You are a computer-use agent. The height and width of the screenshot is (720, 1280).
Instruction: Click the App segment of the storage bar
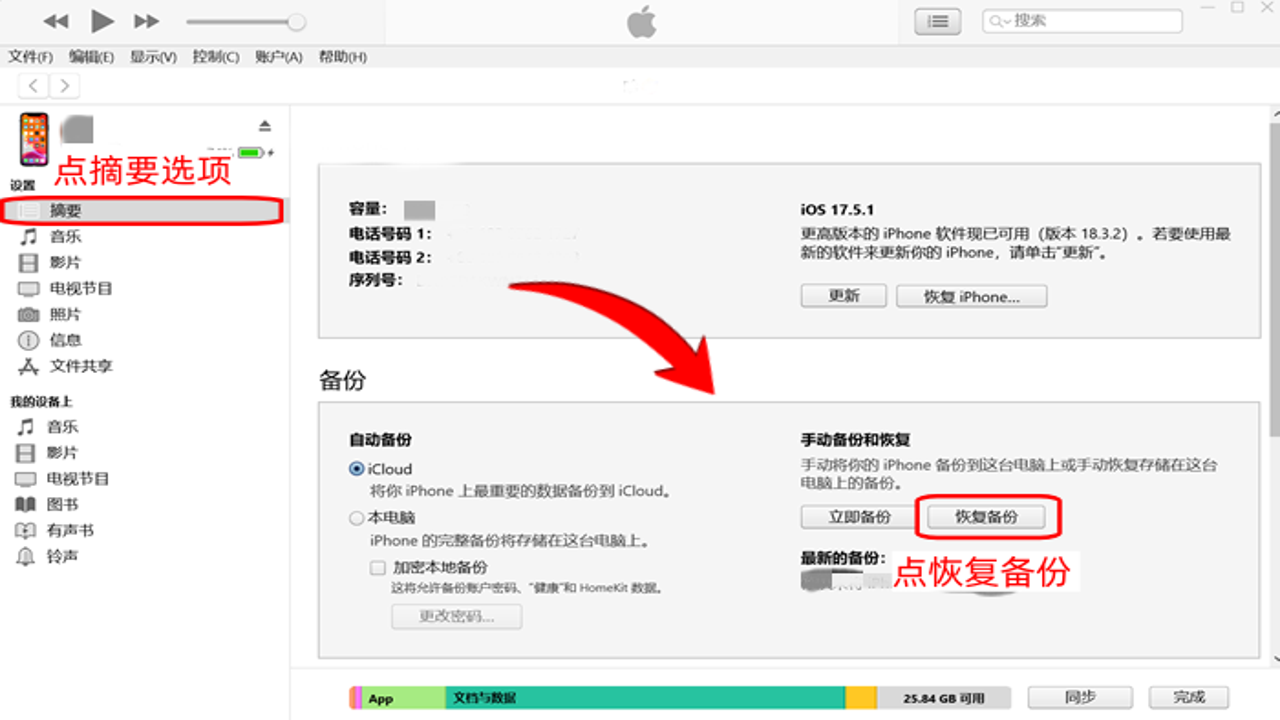tap(403, 698)
